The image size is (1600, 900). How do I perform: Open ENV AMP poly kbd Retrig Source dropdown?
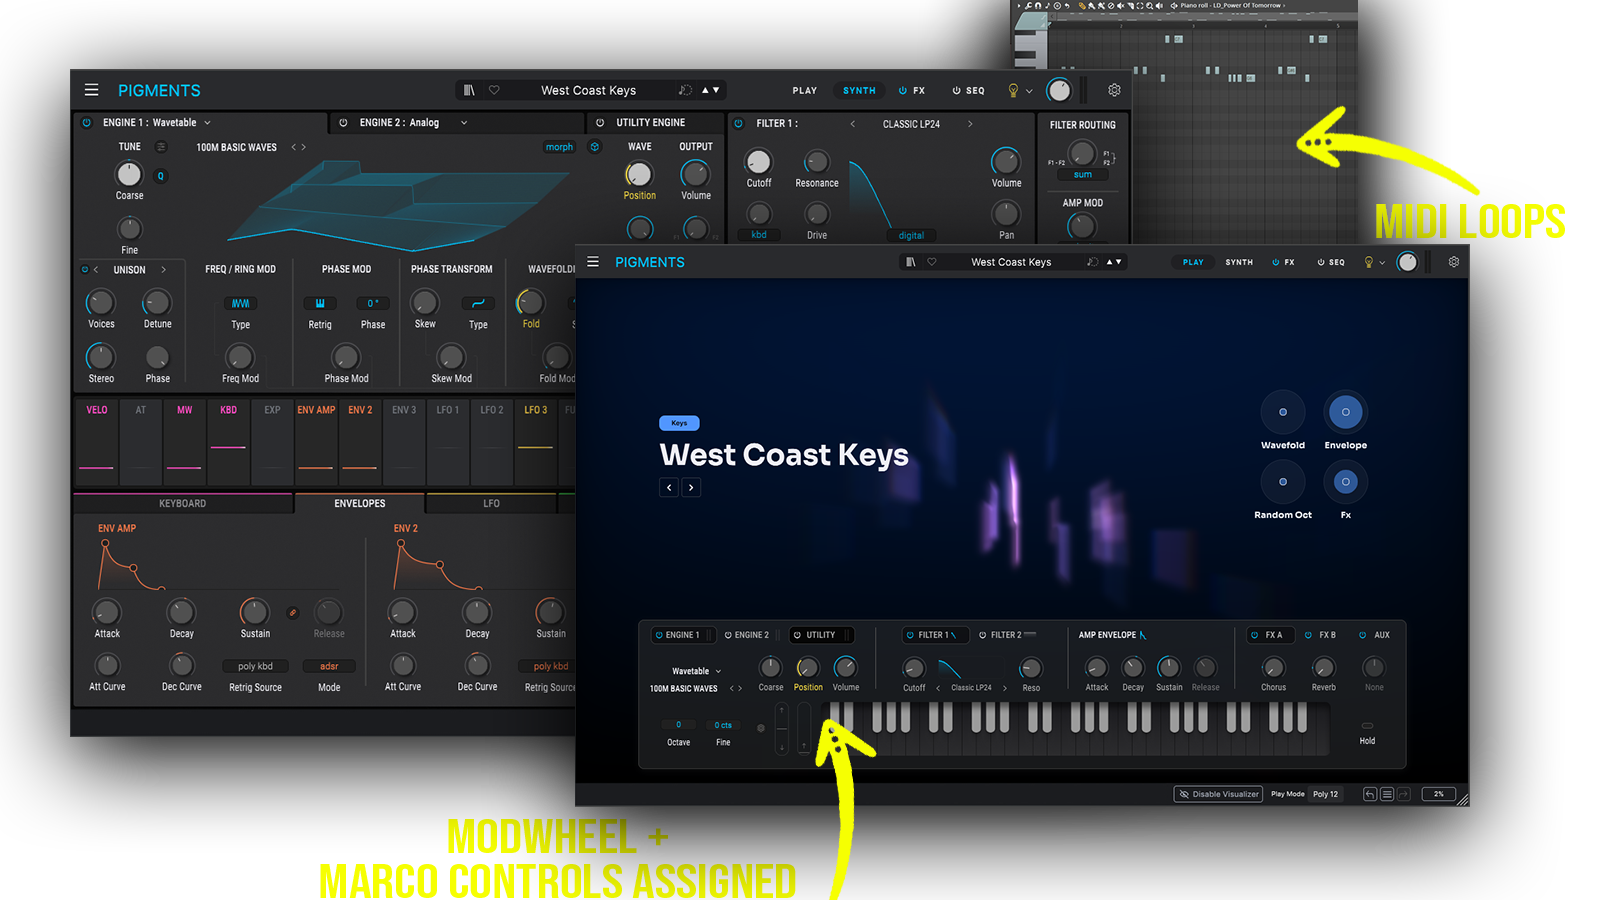255,666
